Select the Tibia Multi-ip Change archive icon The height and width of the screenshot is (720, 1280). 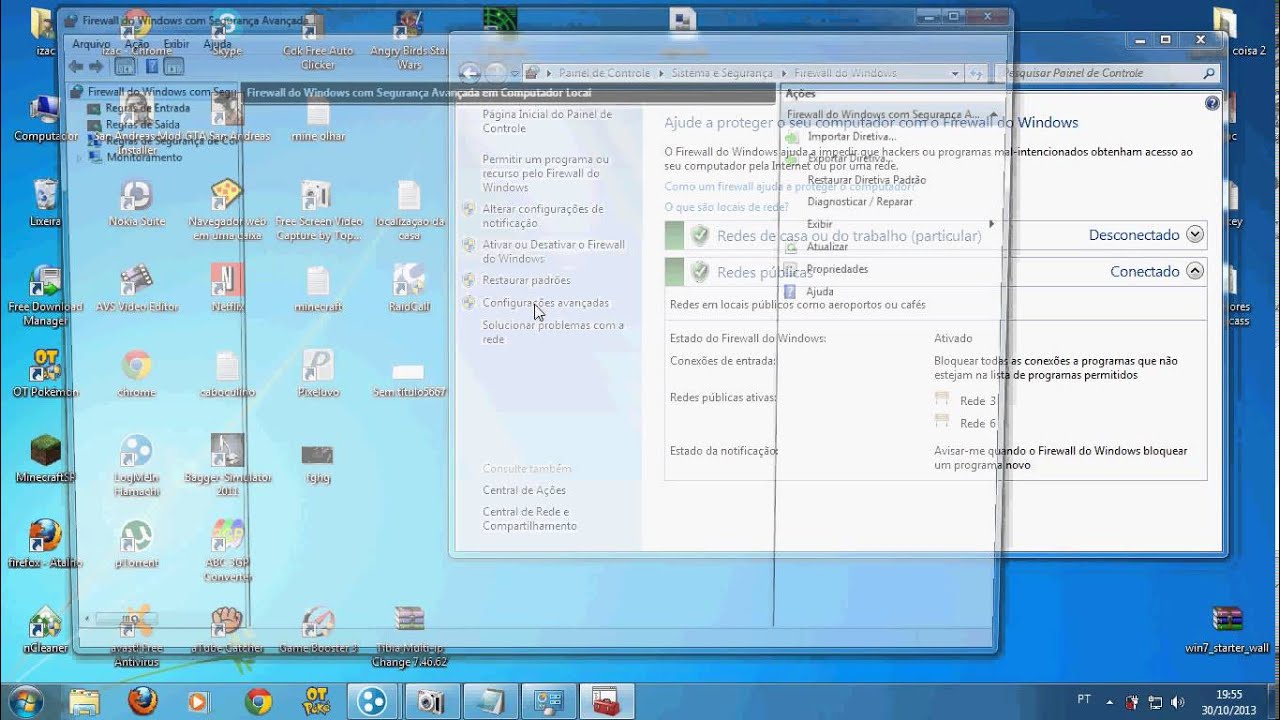409,636
